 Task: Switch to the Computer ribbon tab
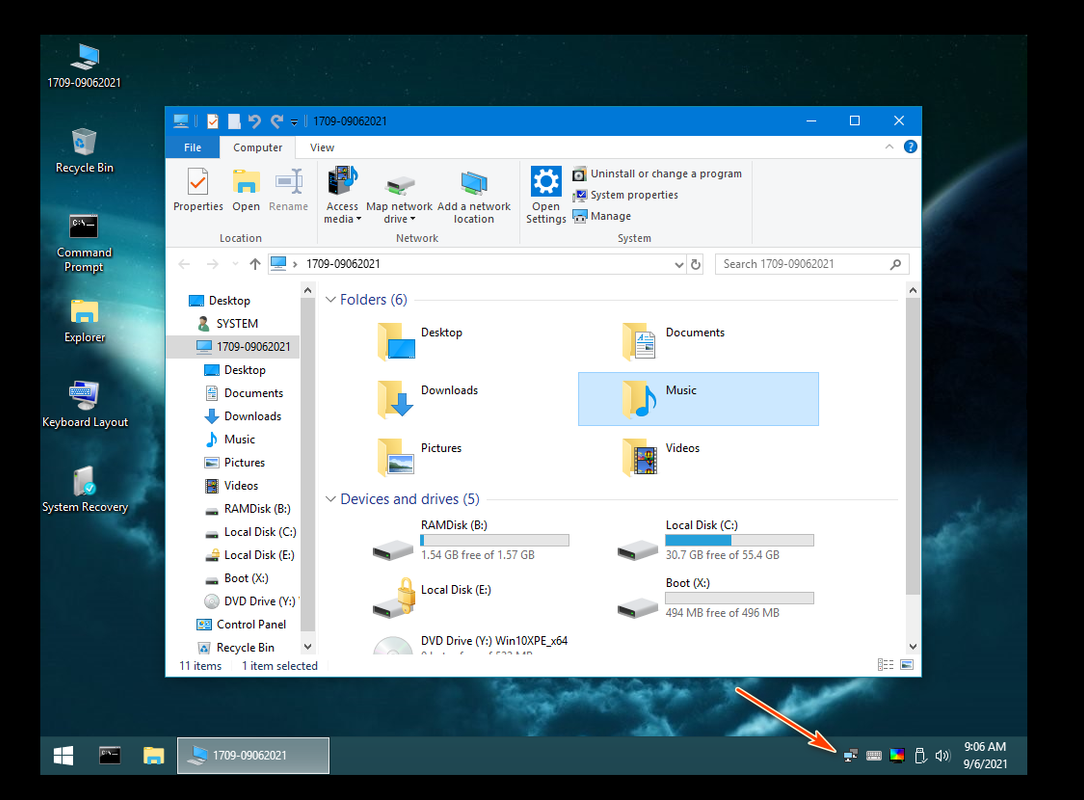point(257,147)
